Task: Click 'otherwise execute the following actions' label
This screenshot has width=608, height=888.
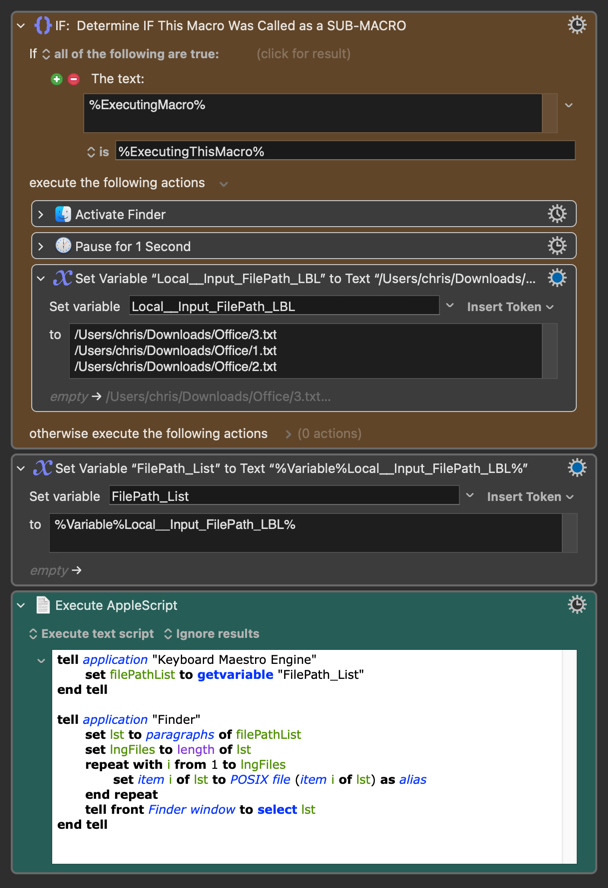Action: pyautogui.click(x=148, y=433)
